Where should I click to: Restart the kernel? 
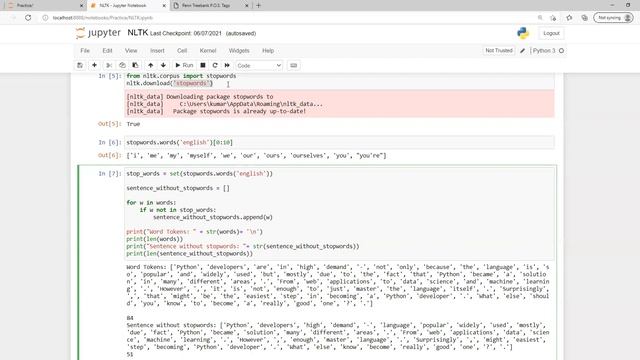[215, 65]
